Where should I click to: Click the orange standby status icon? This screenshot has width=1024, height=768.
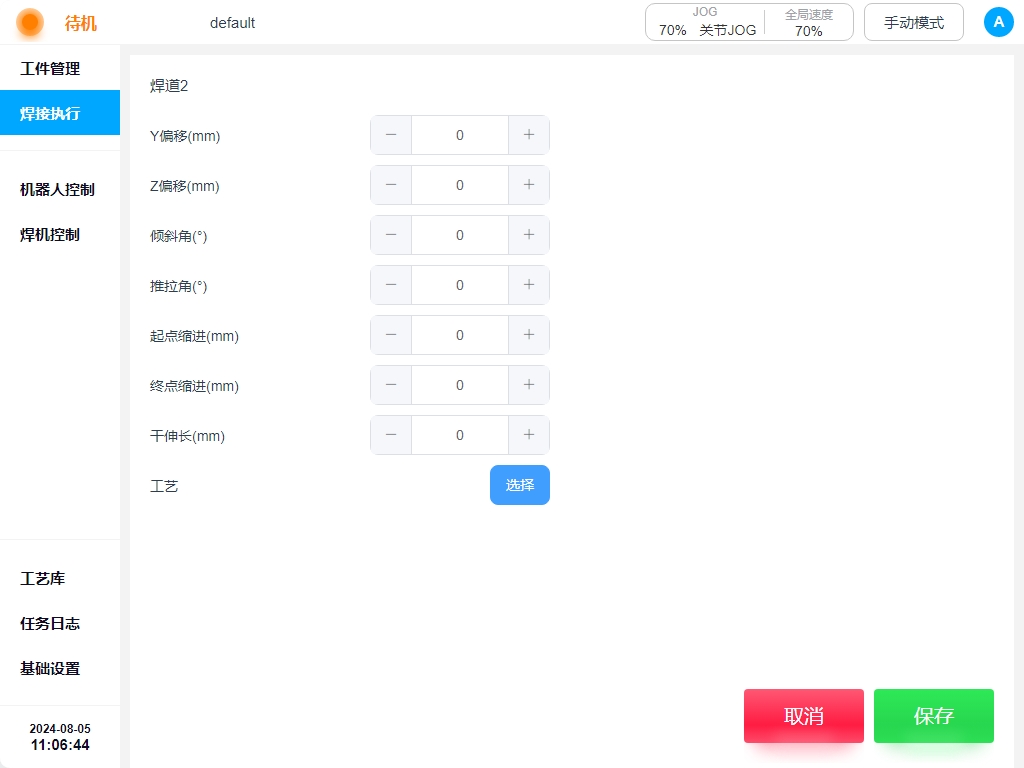click(x=30, y=22)
